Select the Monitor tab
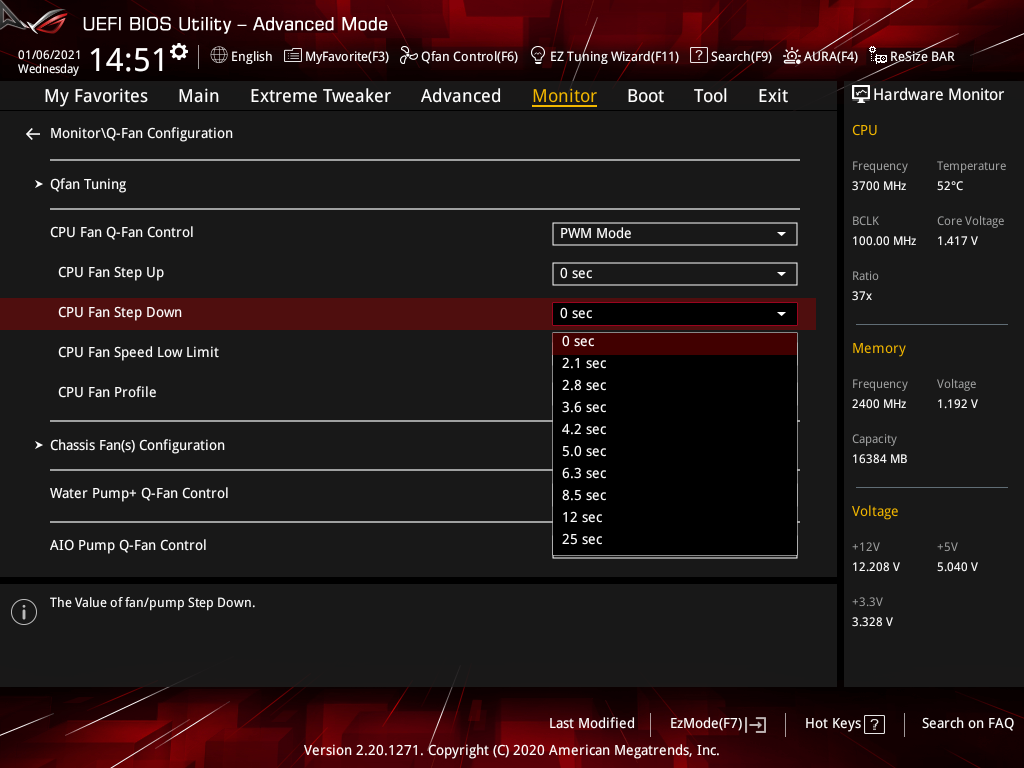Screen dimensions: 1024x768 [x=564, y=96]
